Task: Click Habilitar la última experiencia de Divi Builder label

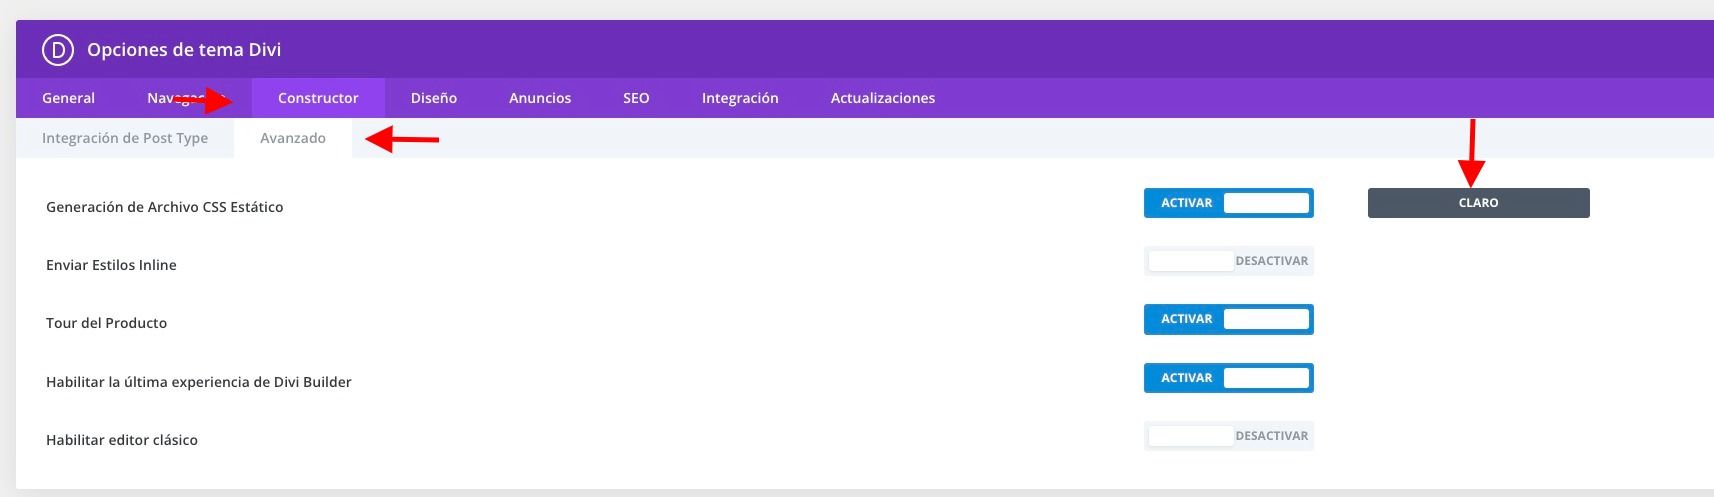Action: click(x=199, y=382)
